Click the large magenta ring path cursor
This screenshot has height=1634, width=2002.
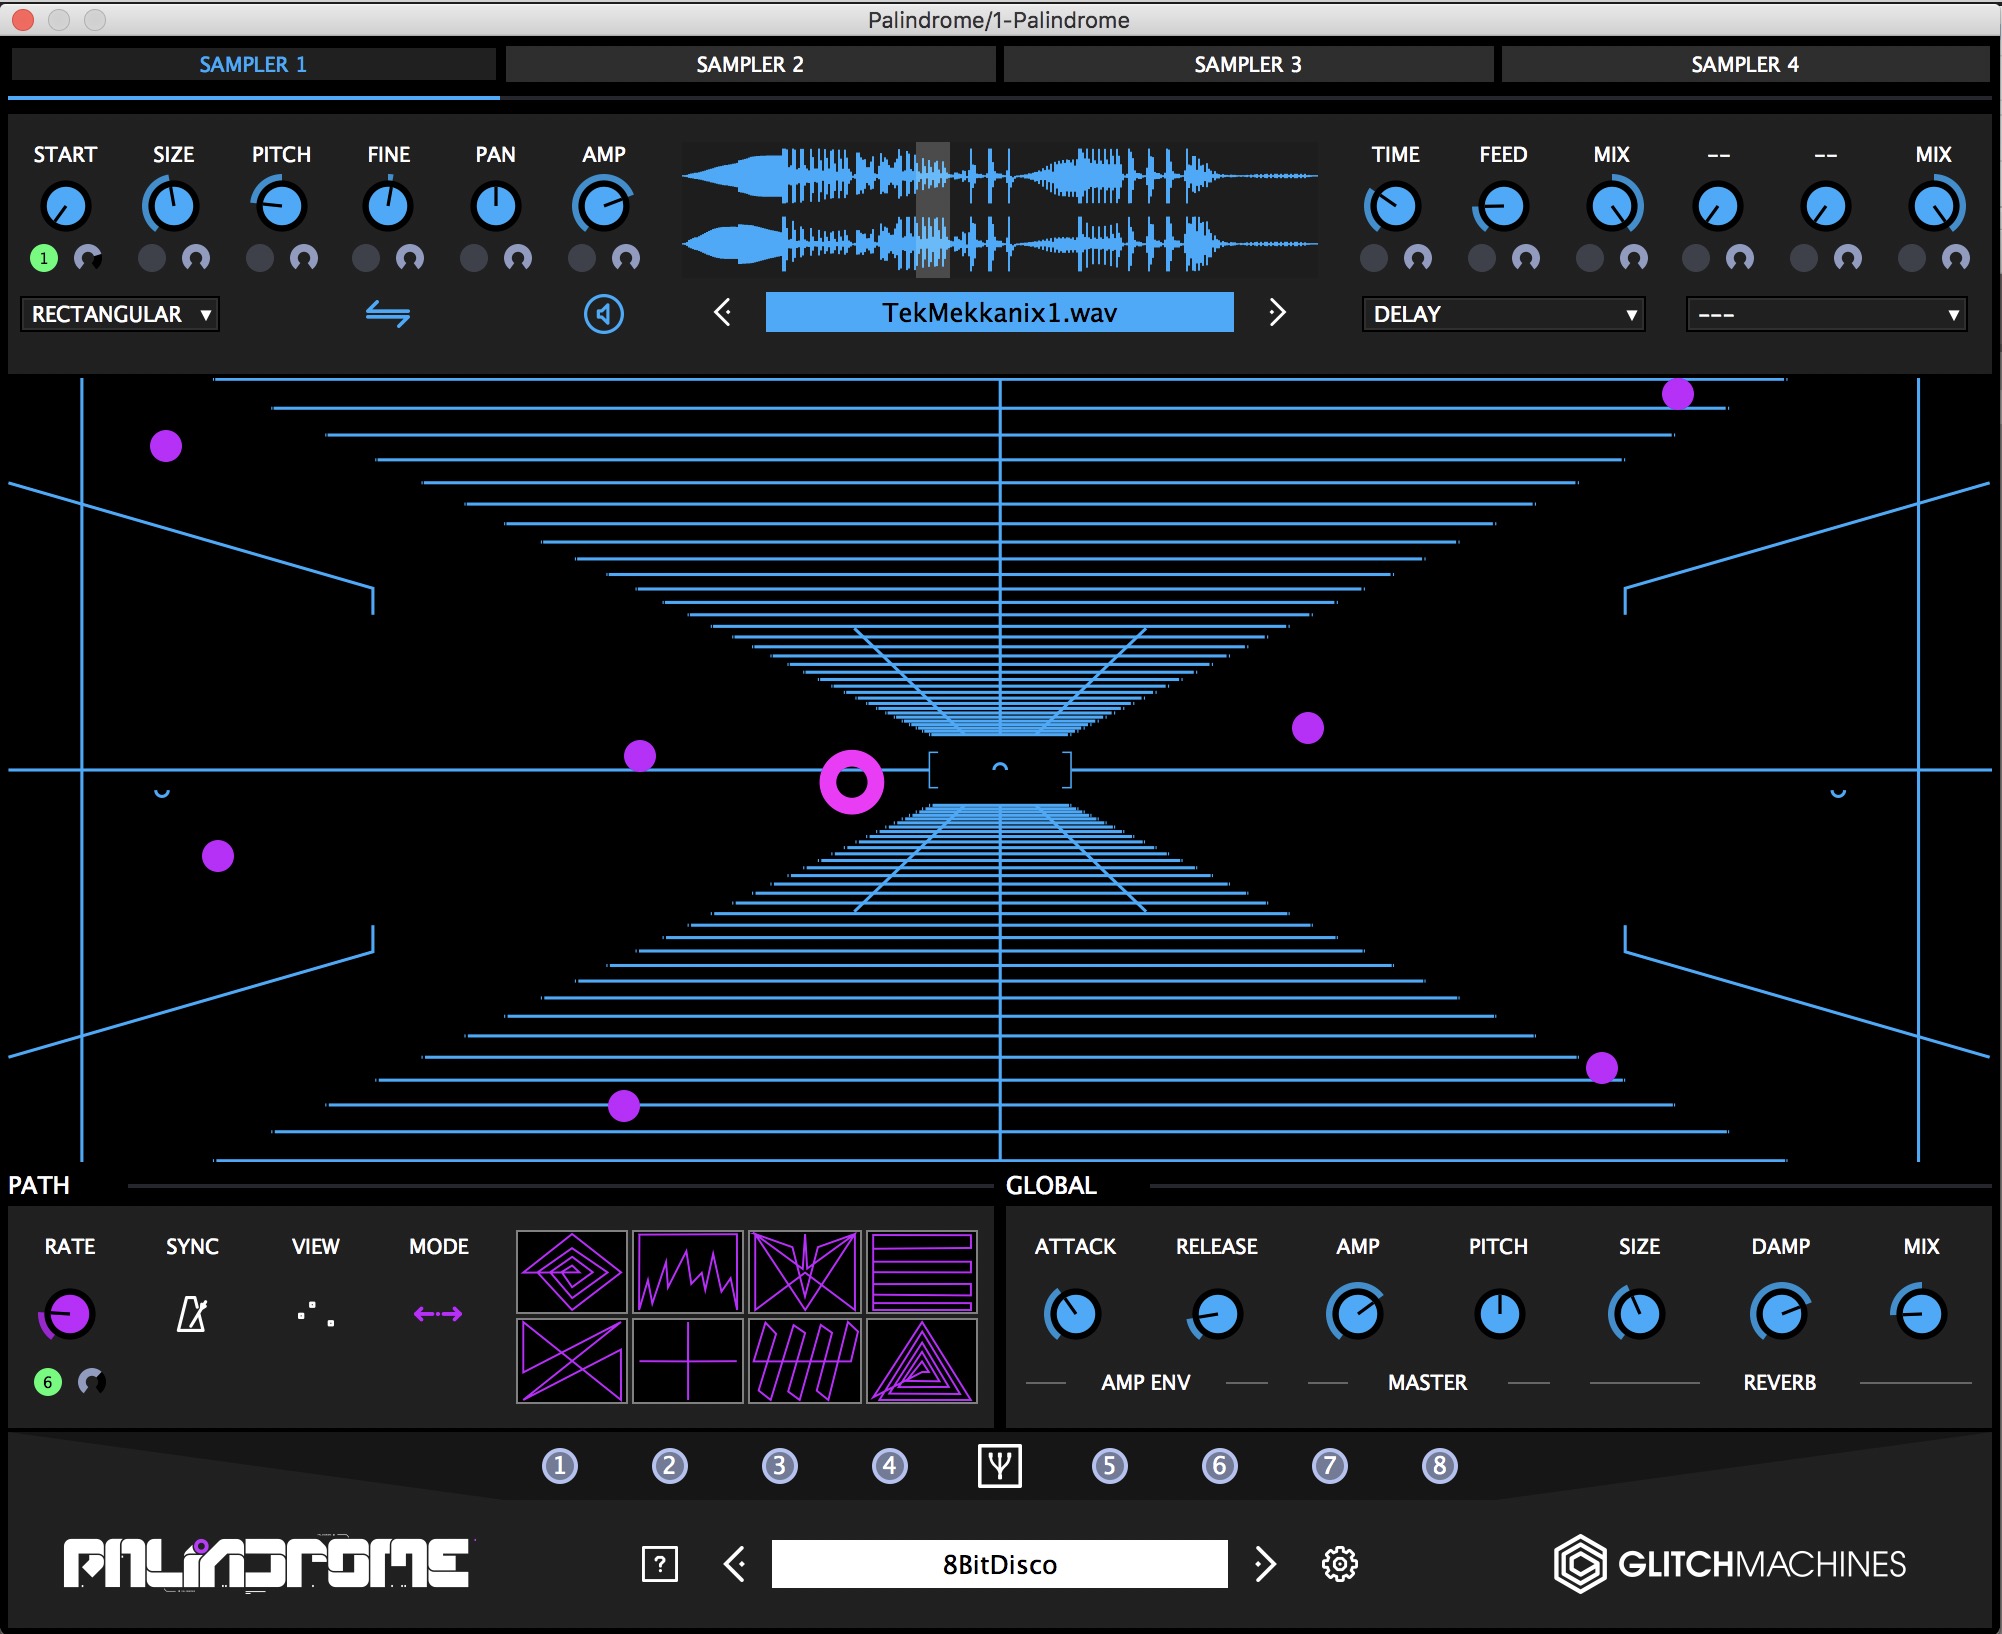click(x=852, y=782)
